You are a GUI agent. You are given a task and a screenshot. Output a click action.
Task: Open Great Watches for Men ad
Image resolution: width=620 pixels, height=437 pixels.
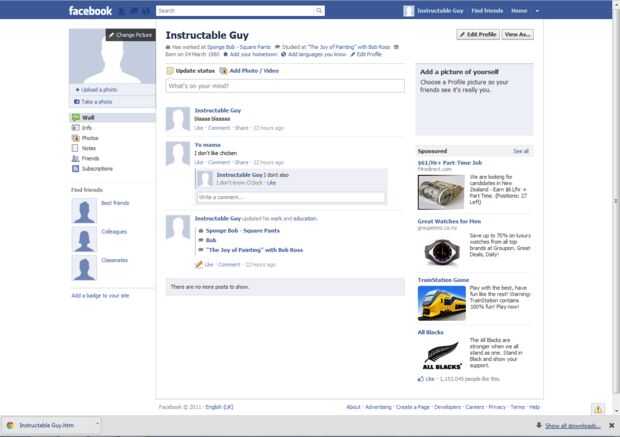pos(449,221)
